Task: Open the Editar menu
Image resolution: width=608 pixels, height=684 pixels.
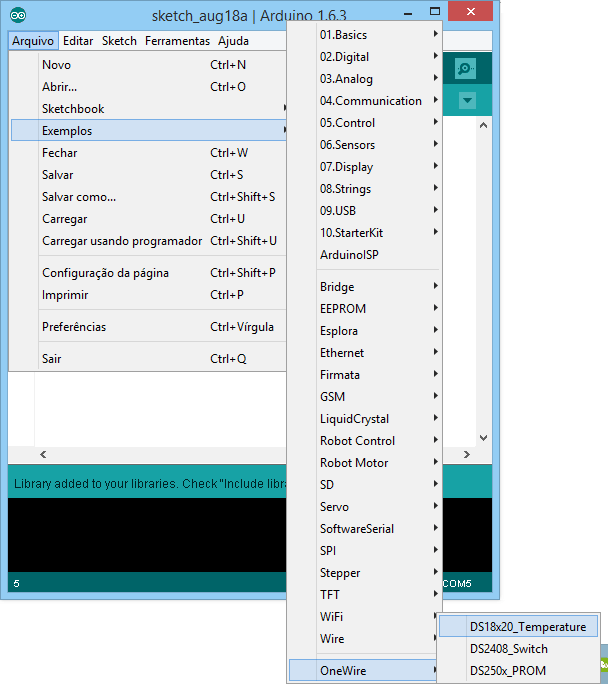Action: [x=78, y=41]
